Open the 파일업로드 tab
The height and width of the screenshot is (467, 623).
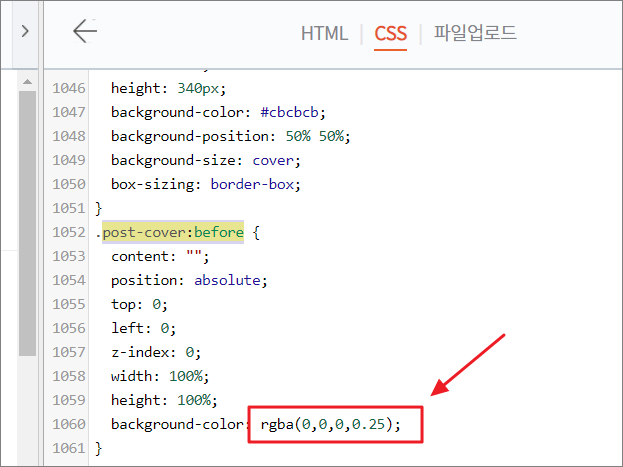pyautogui.click(x=475, y=33)
